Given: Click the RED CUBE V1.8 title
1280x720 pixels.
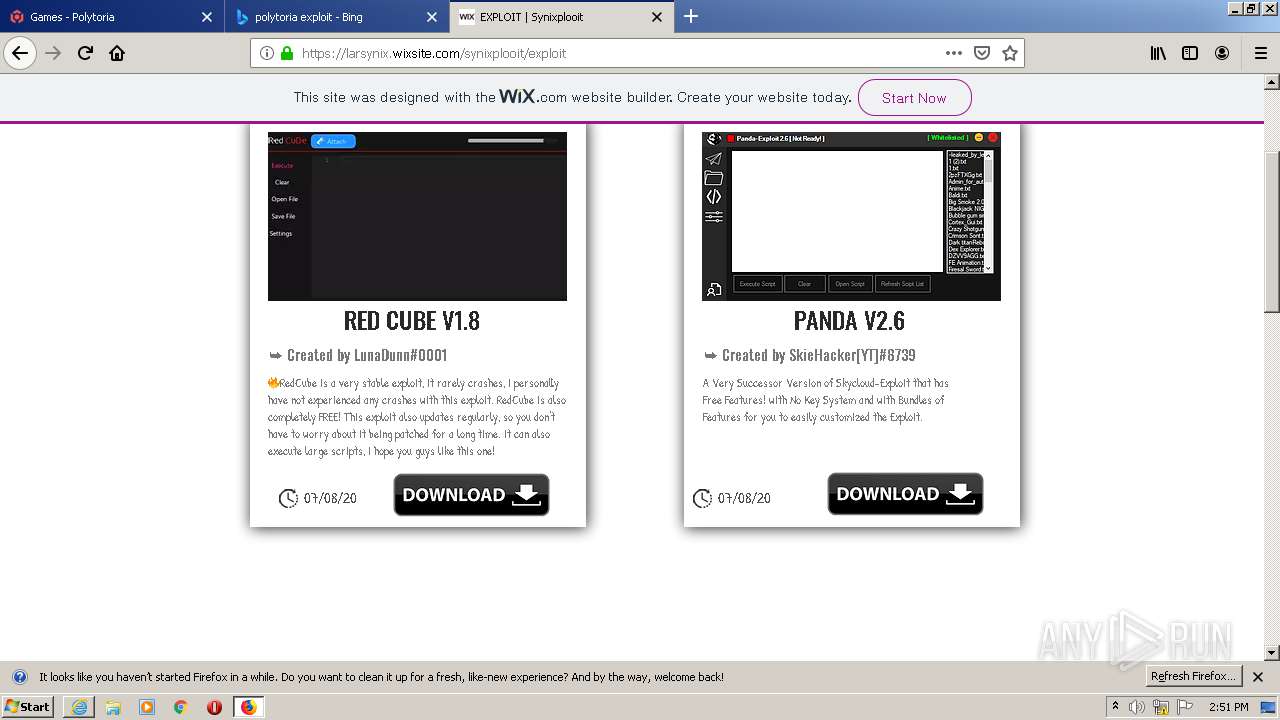Looking at the screenshot, I should click(x=412, y=321).
